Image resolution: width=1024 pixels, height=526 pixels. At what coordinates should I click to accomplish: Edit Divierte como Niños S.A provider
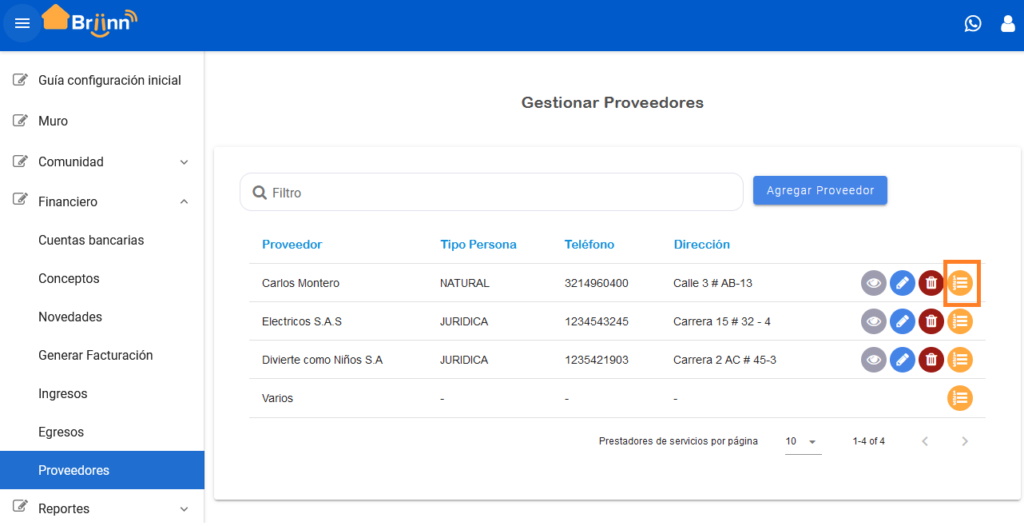(x=902, y=359)
